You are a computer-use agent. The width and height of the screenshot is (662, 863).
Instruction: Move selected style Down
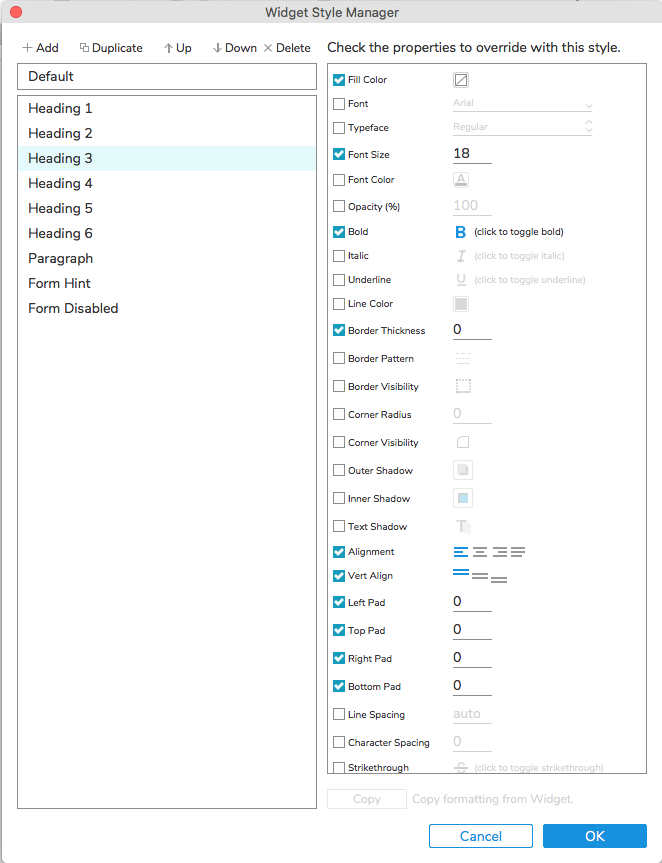235,48
